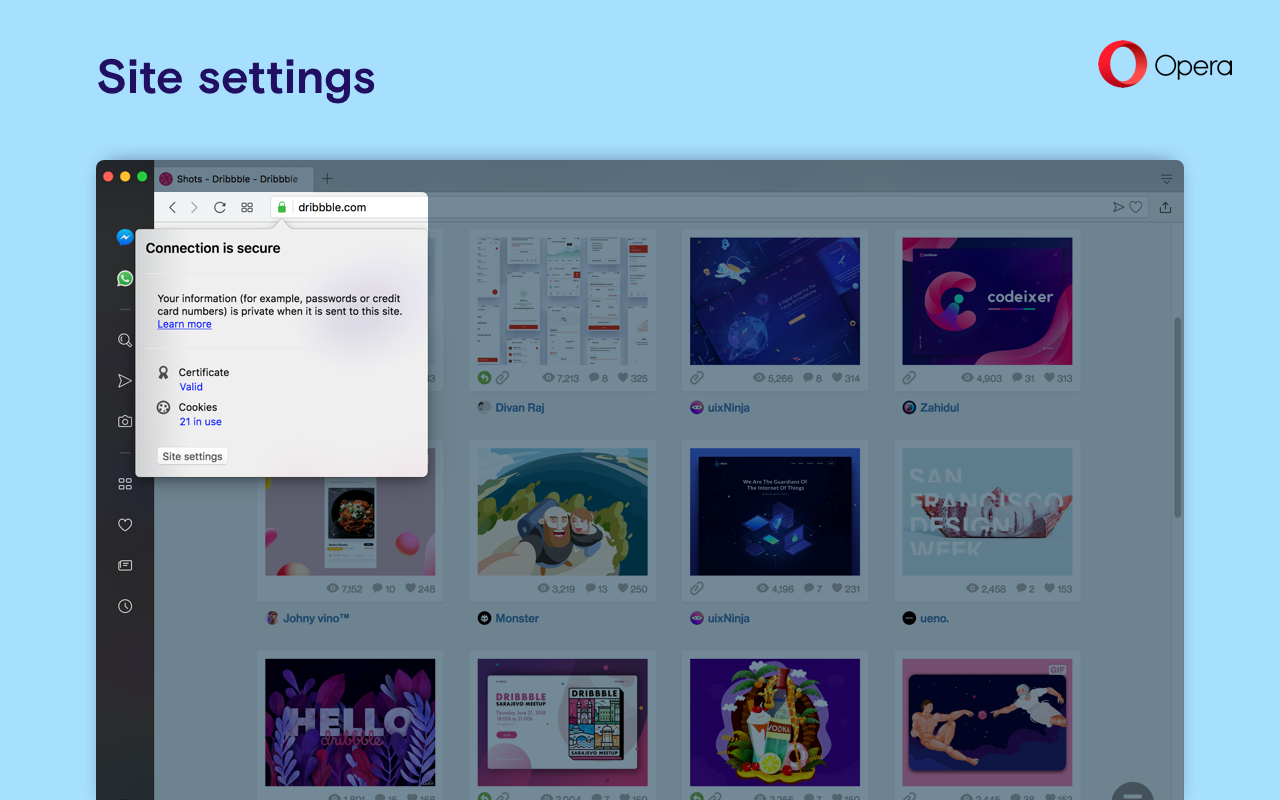This screenshot has height=800, width=1280.
Task: Click the sidebar search icon
Action: [x=125, y=340]
